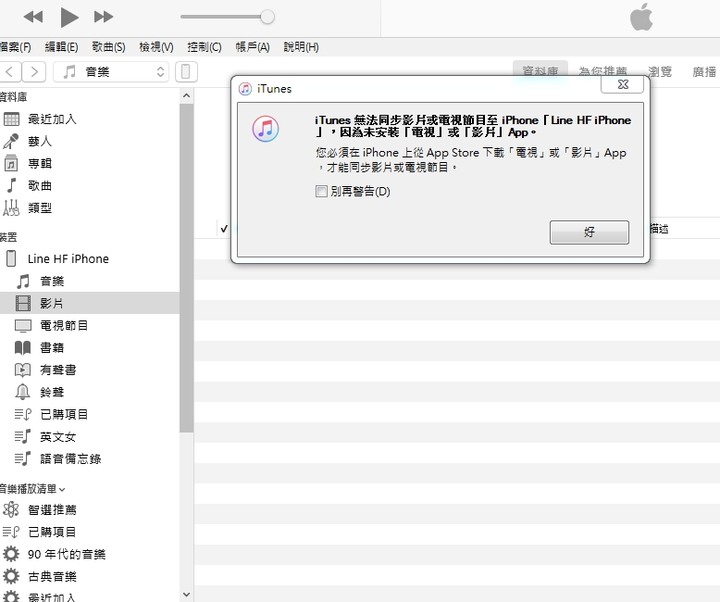
Task: Go back with the left navigation arrow
Action: [x=10, y=72]
